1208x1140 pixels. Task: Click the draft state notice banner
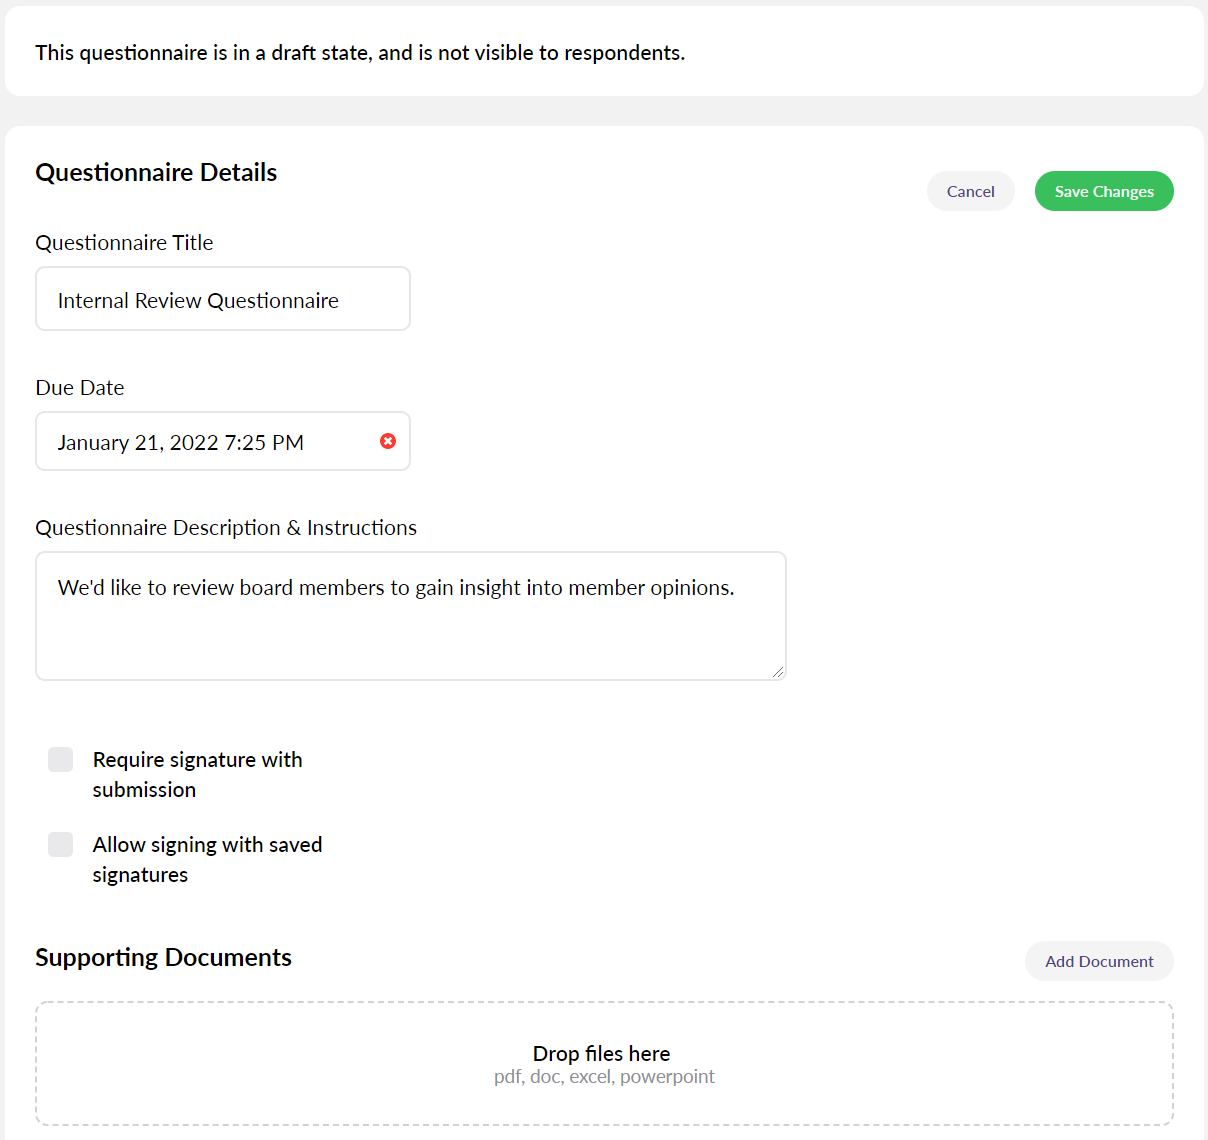pos(360,53)
